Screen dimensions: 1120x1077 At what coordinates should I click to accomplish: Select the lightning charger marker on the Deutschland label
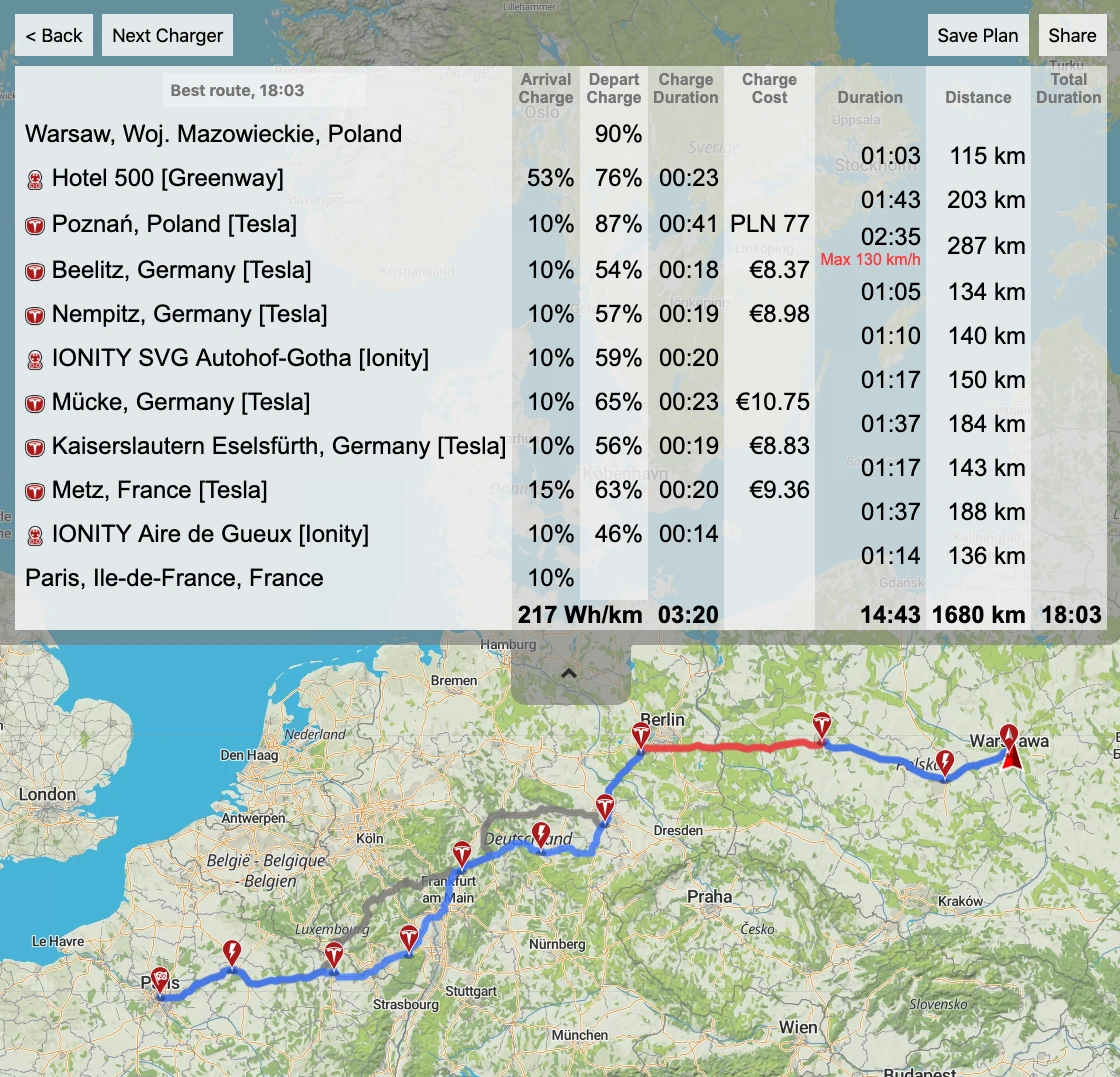pos(541,835)
